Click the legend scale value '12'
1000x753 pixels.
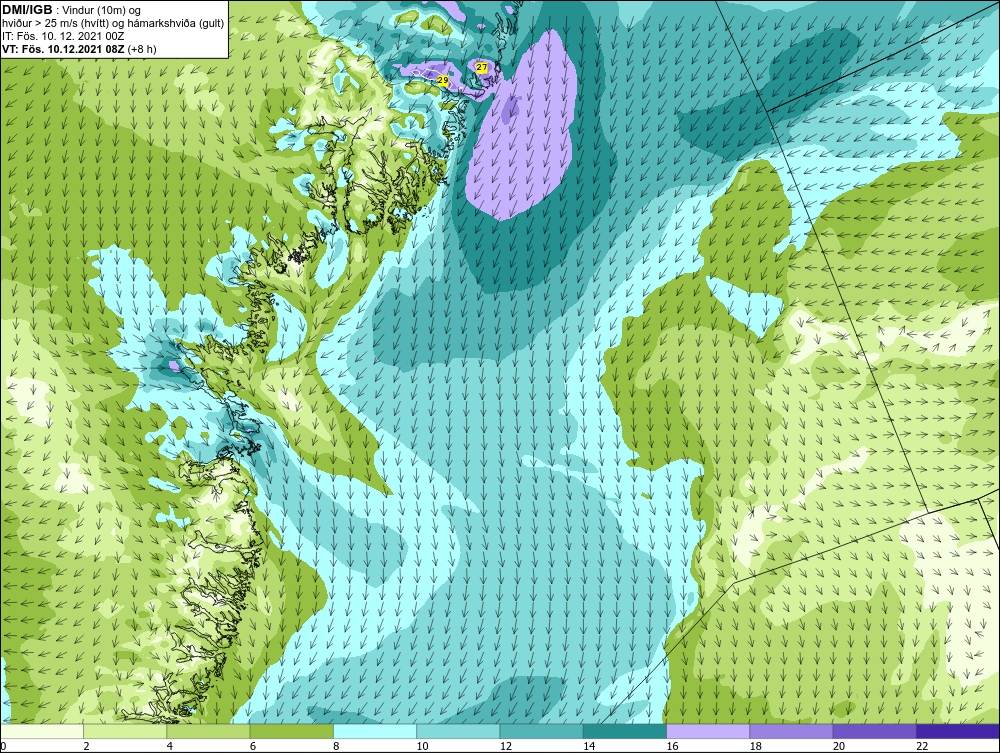tap(506, 747)
